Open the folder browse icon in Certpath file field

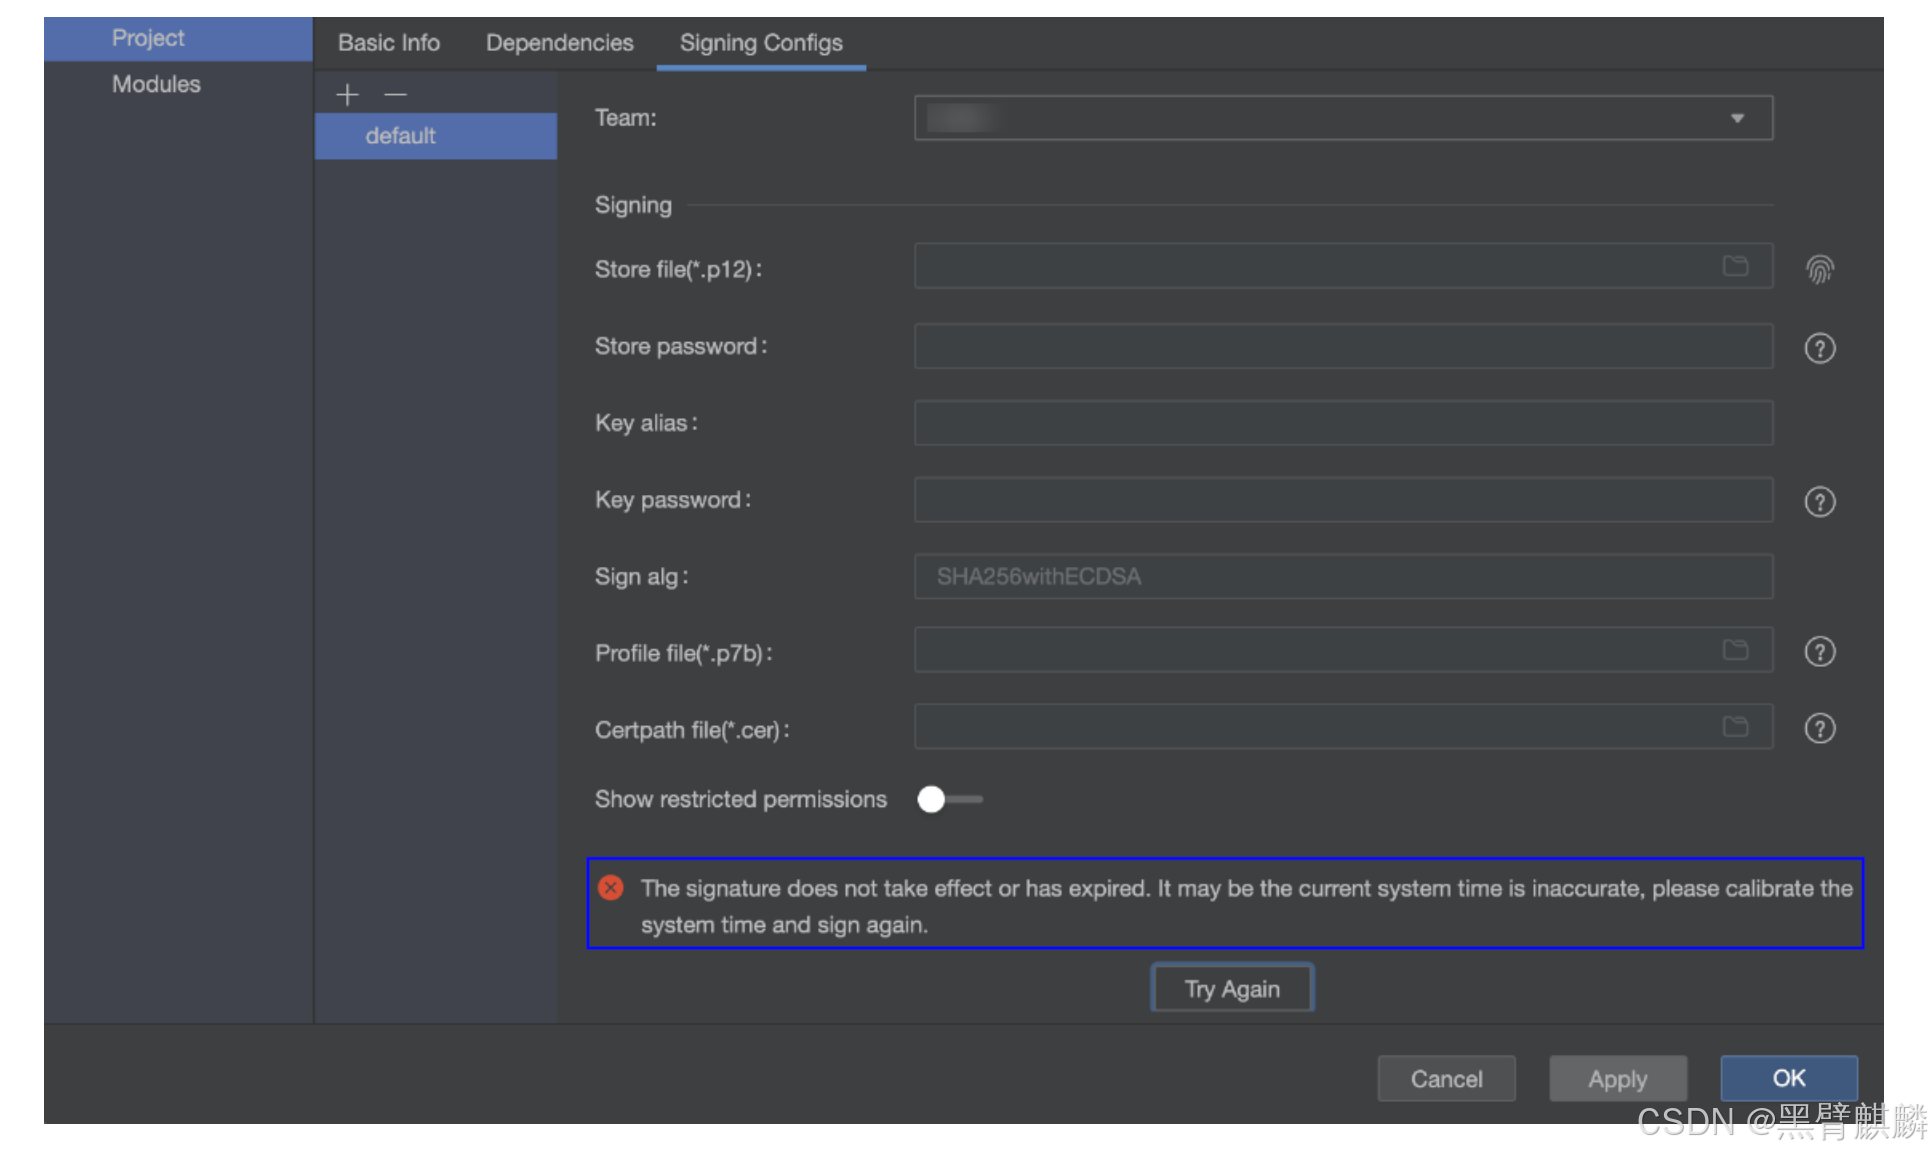[x=1735, y=727]
